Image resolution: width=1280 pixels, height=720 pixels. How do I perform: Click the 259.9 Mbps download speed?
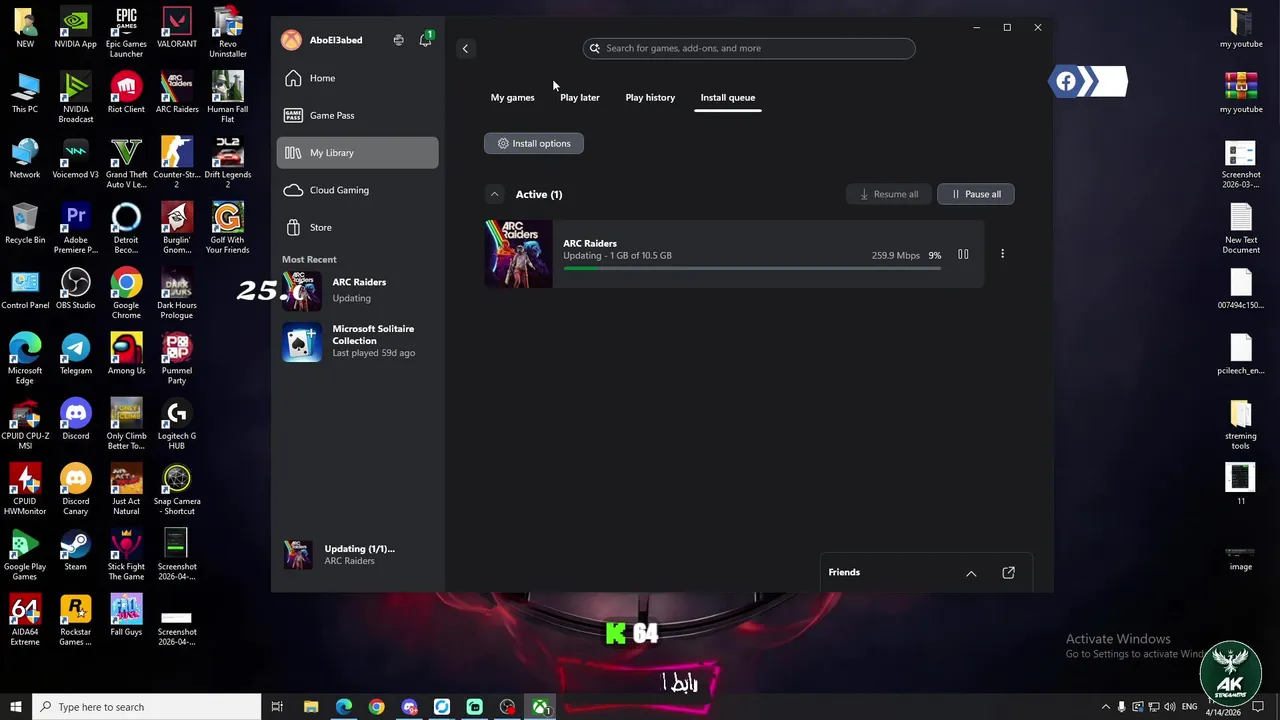pyautogui.click(x=895, y=255)
